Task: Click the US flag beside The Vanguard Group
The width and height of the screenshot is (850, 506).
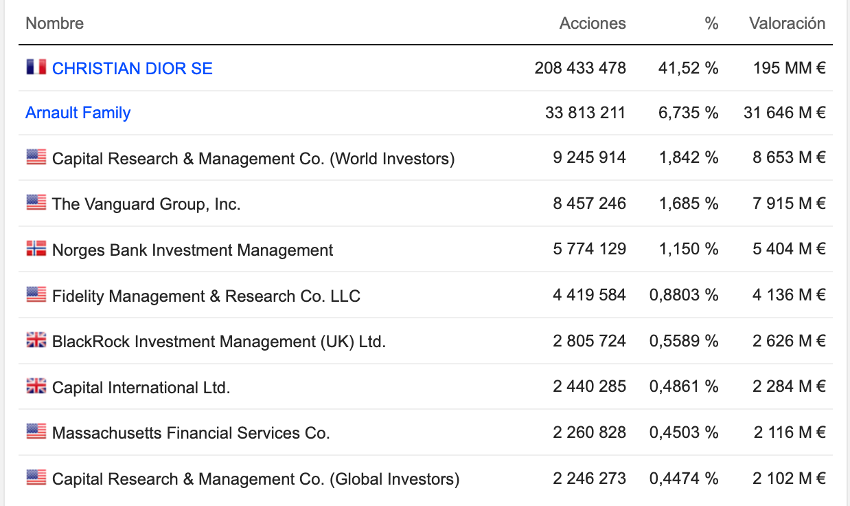Action: pyautogui.click(x=36, y=203)
